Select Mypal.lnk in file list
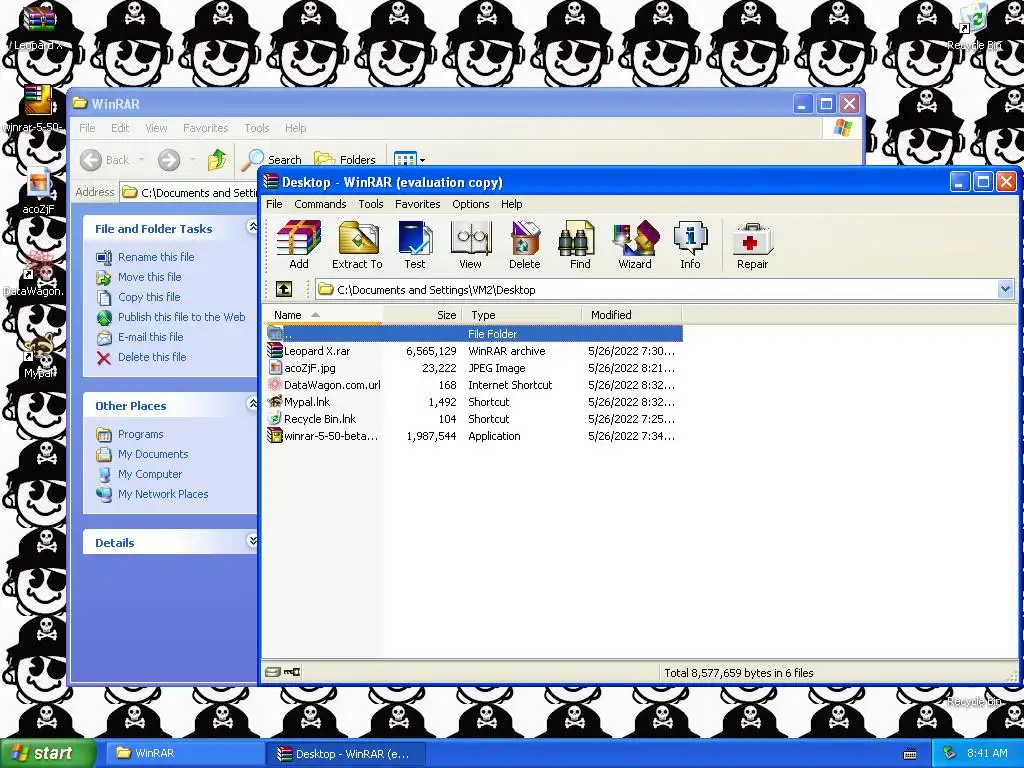This screenshot has width=1024, height=768. pyautogui.click(x=473, y=402)
